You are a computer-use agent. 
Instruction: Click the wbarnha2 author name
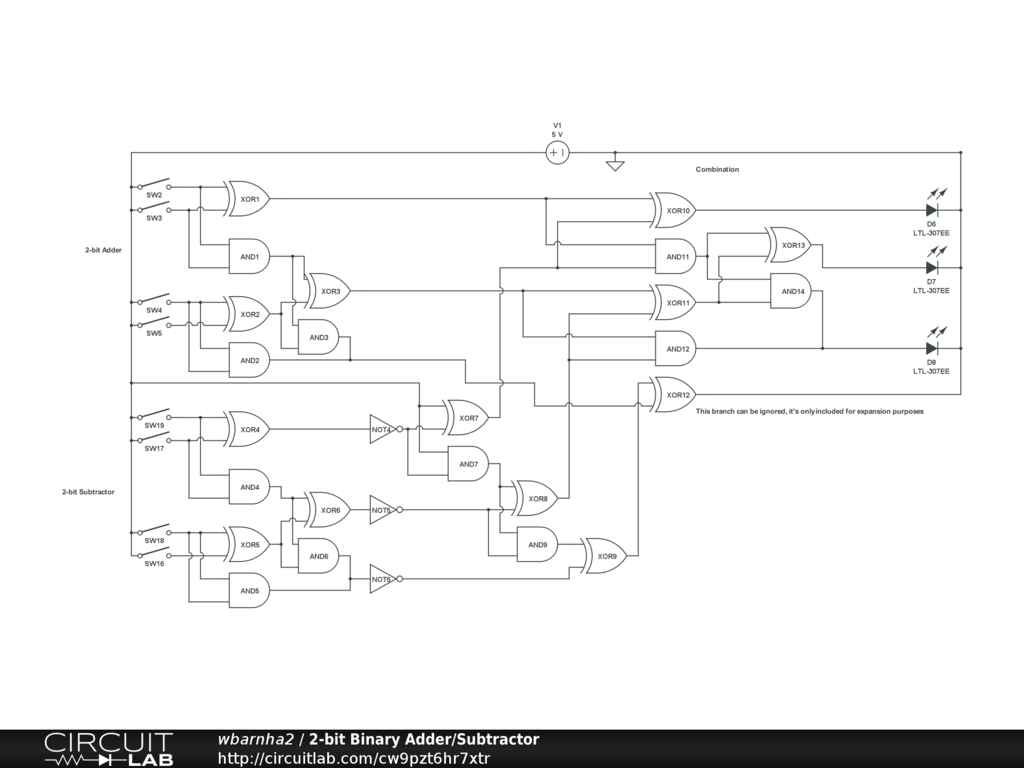(x=255, y=740)
